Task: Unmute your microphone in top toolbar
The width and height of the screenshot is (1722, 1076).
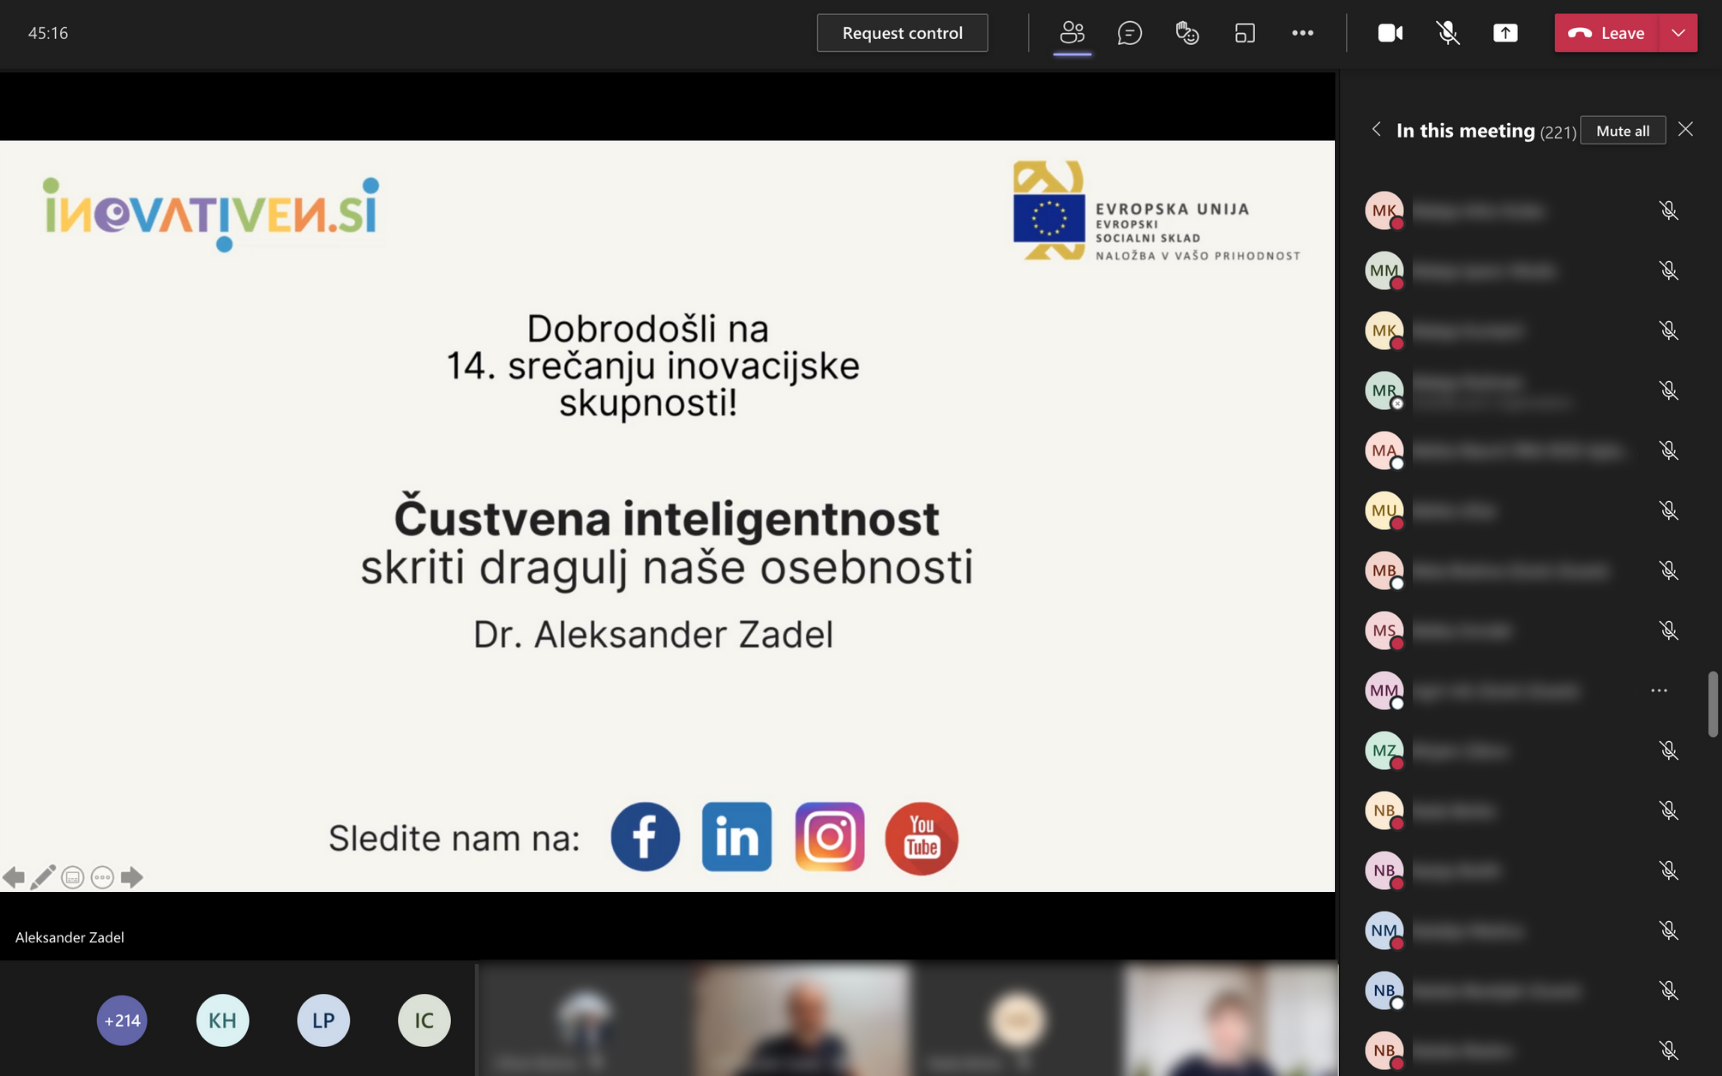Action: pyautogui.click(x=1447, y=33)
